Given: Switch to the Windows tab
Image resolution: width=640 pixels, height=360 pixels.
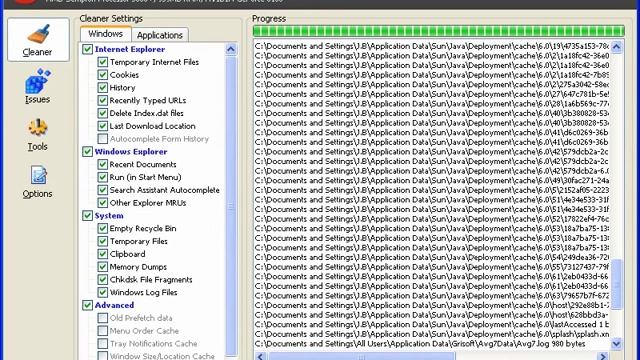Looking at the screenshot, I should click(106, 34).
